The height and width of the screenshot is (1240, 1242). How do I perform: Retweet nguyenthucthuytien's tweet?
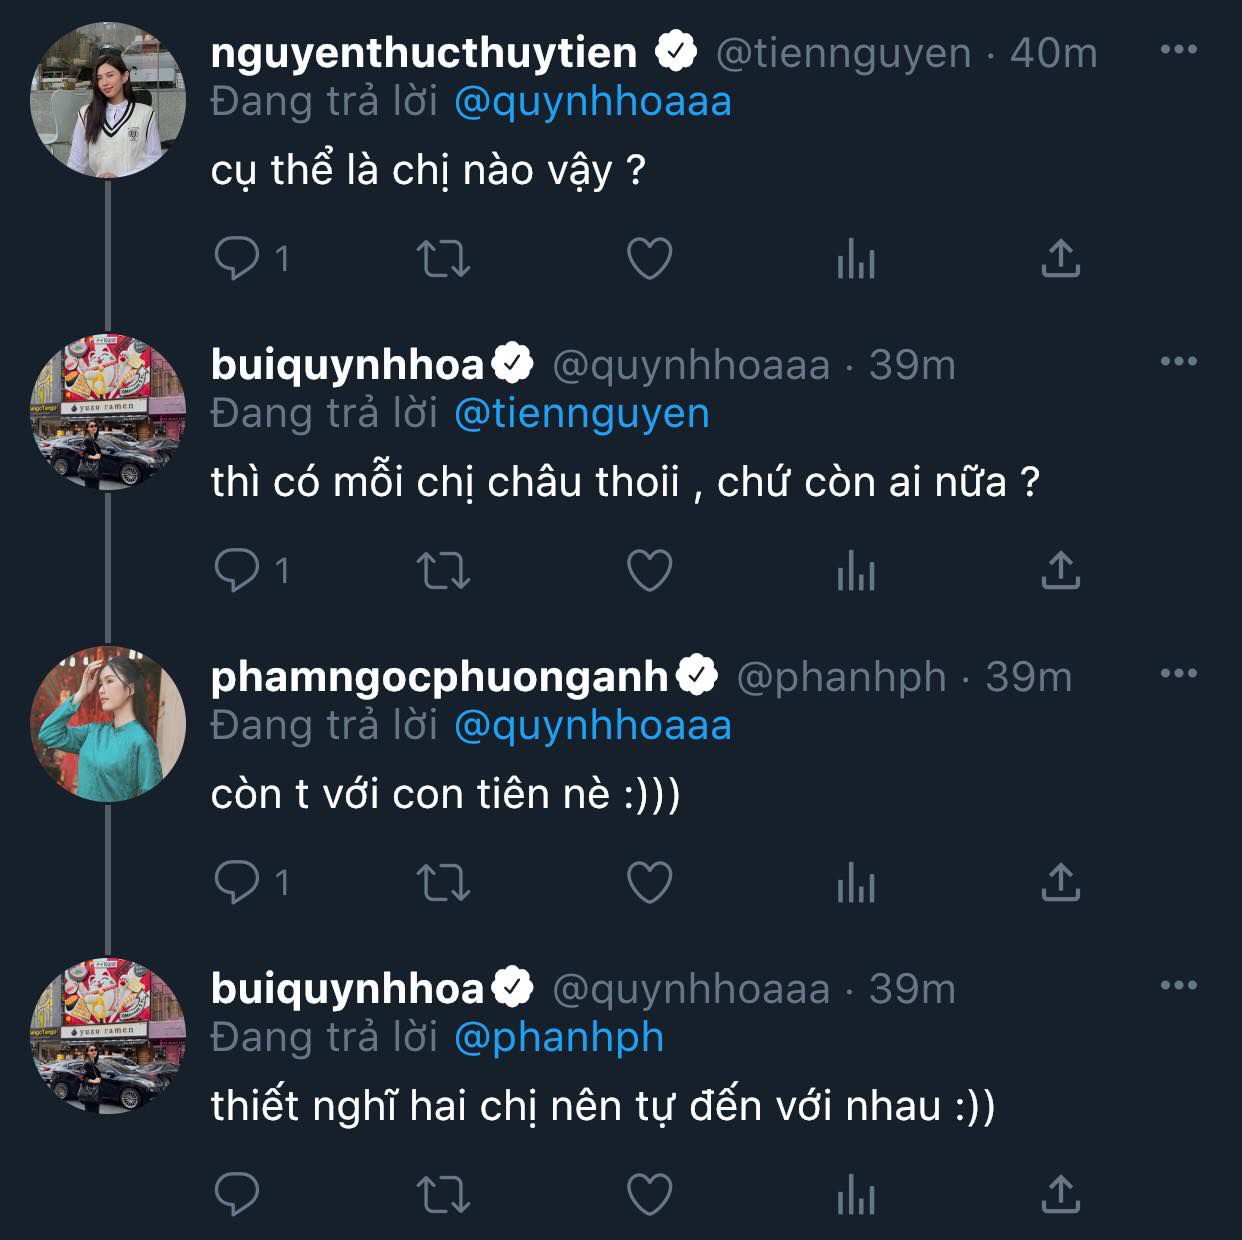point(443,258)
